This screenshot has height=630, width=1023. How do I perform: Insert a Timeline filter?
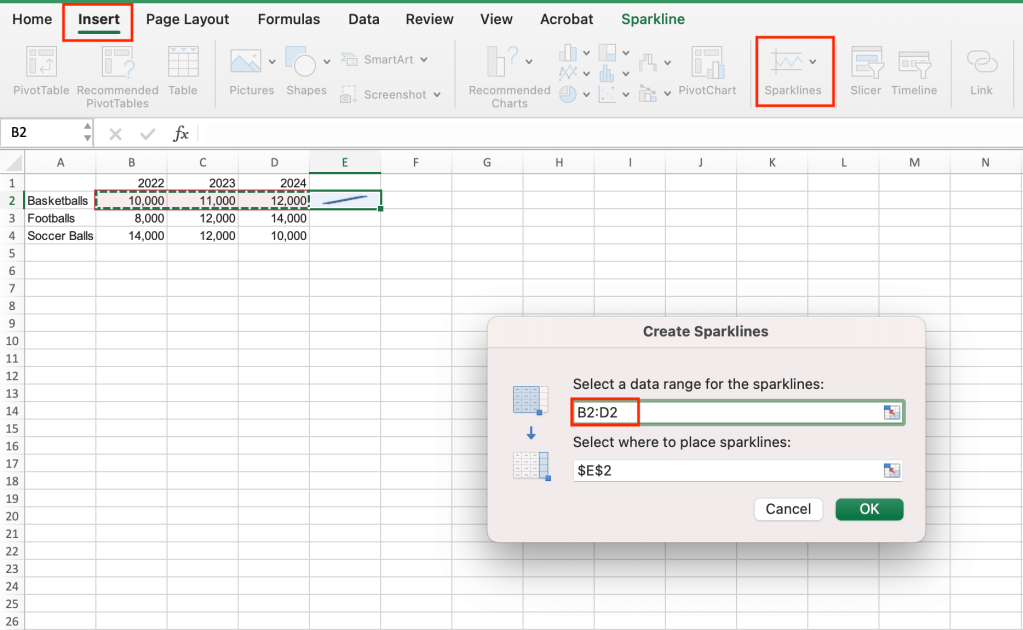[914, 71]
